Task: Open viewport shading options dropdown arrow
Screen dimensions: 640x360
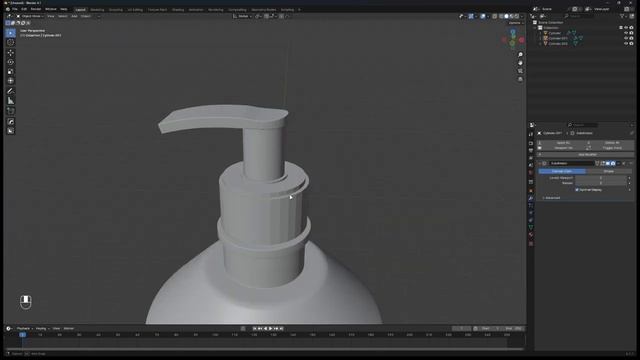Action: click(522, 16)
